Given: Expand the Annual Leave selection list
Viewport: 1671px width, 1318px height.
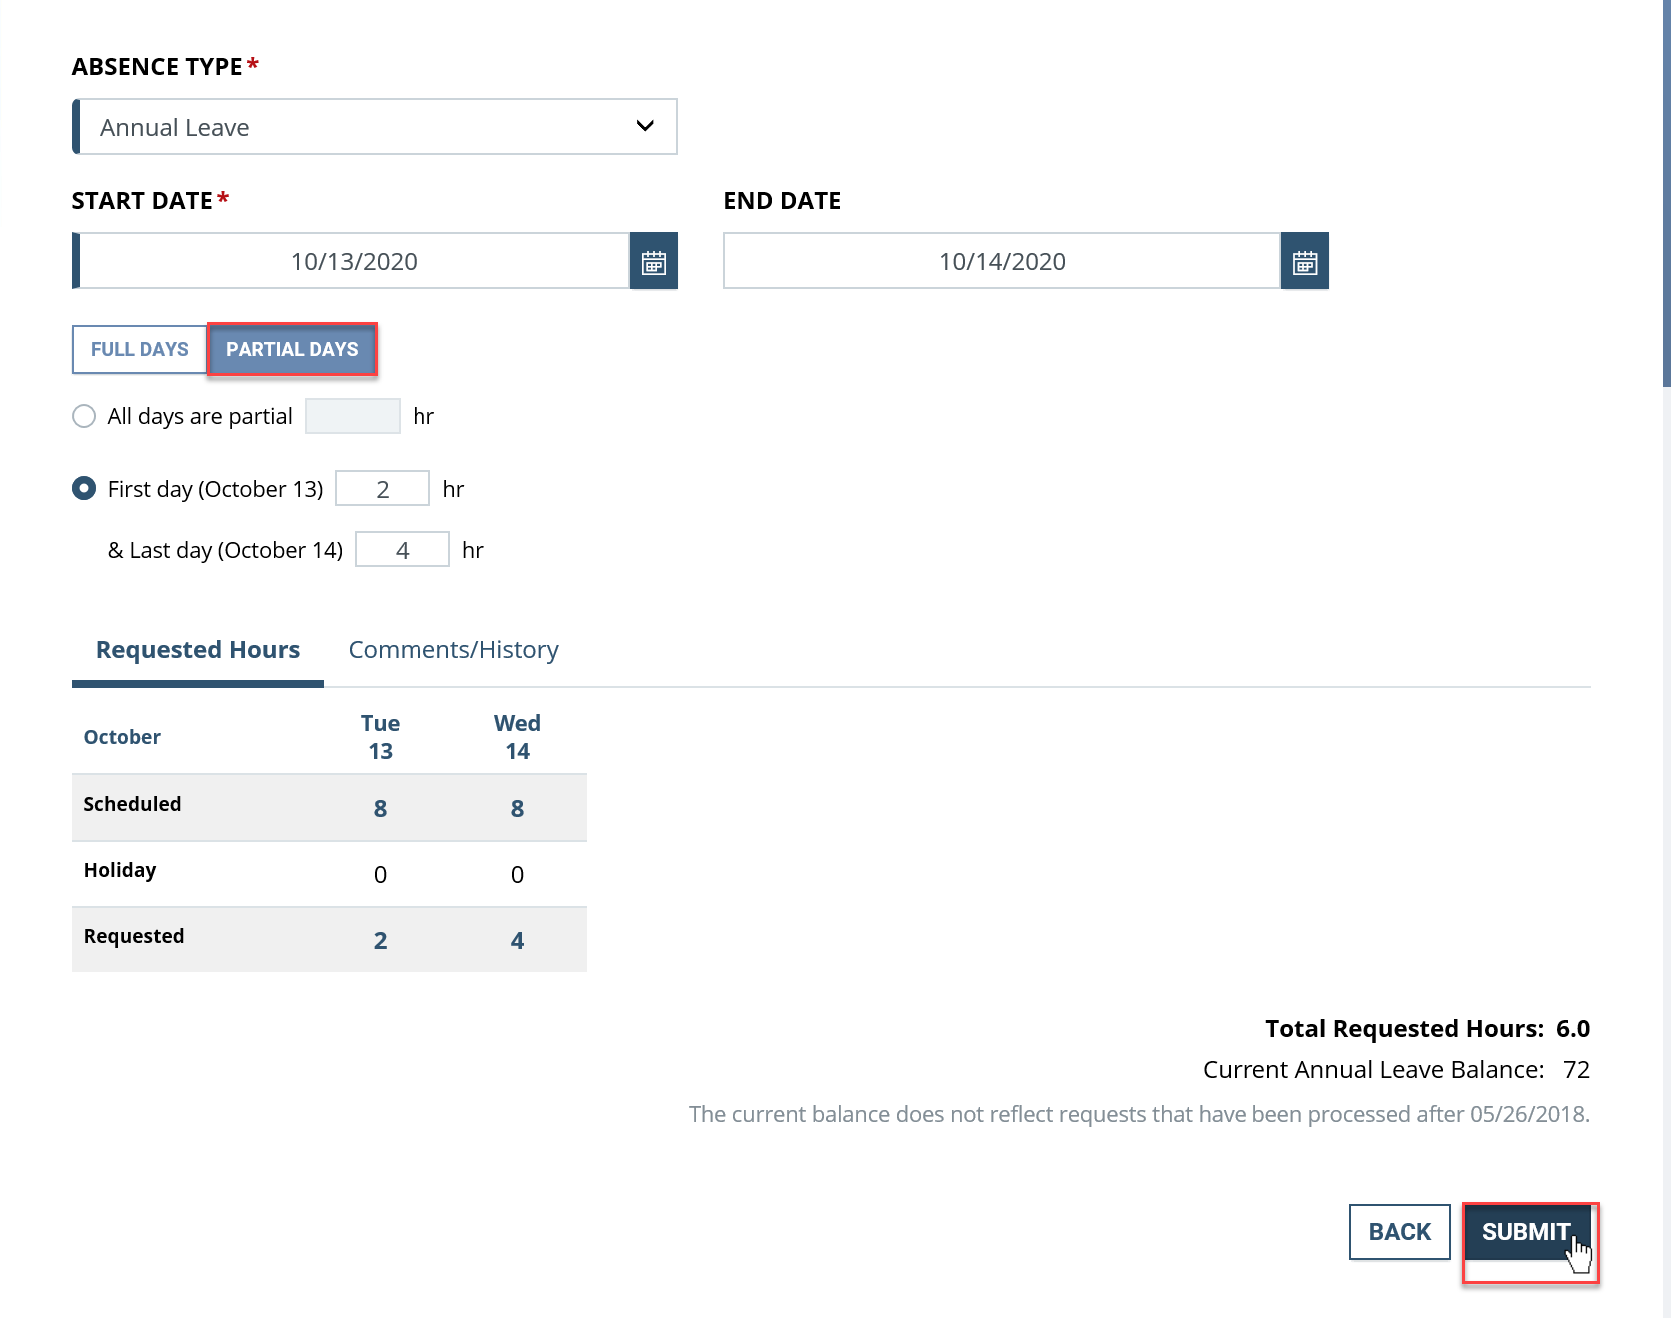Looking at the screenshot, I should [645, 127].
